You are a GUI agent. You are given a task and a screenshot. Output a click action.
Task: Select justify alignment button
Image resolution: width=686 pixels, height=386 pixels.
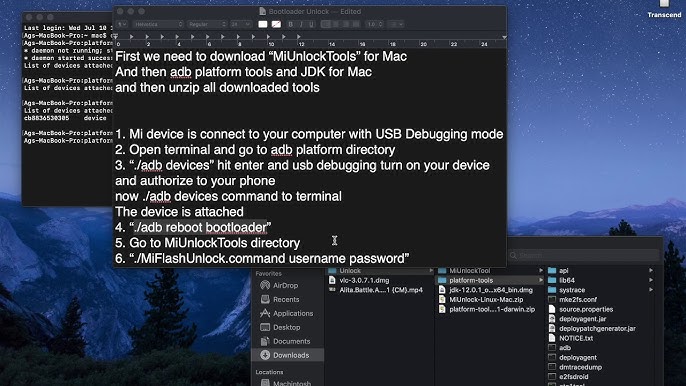pos(356,24)
